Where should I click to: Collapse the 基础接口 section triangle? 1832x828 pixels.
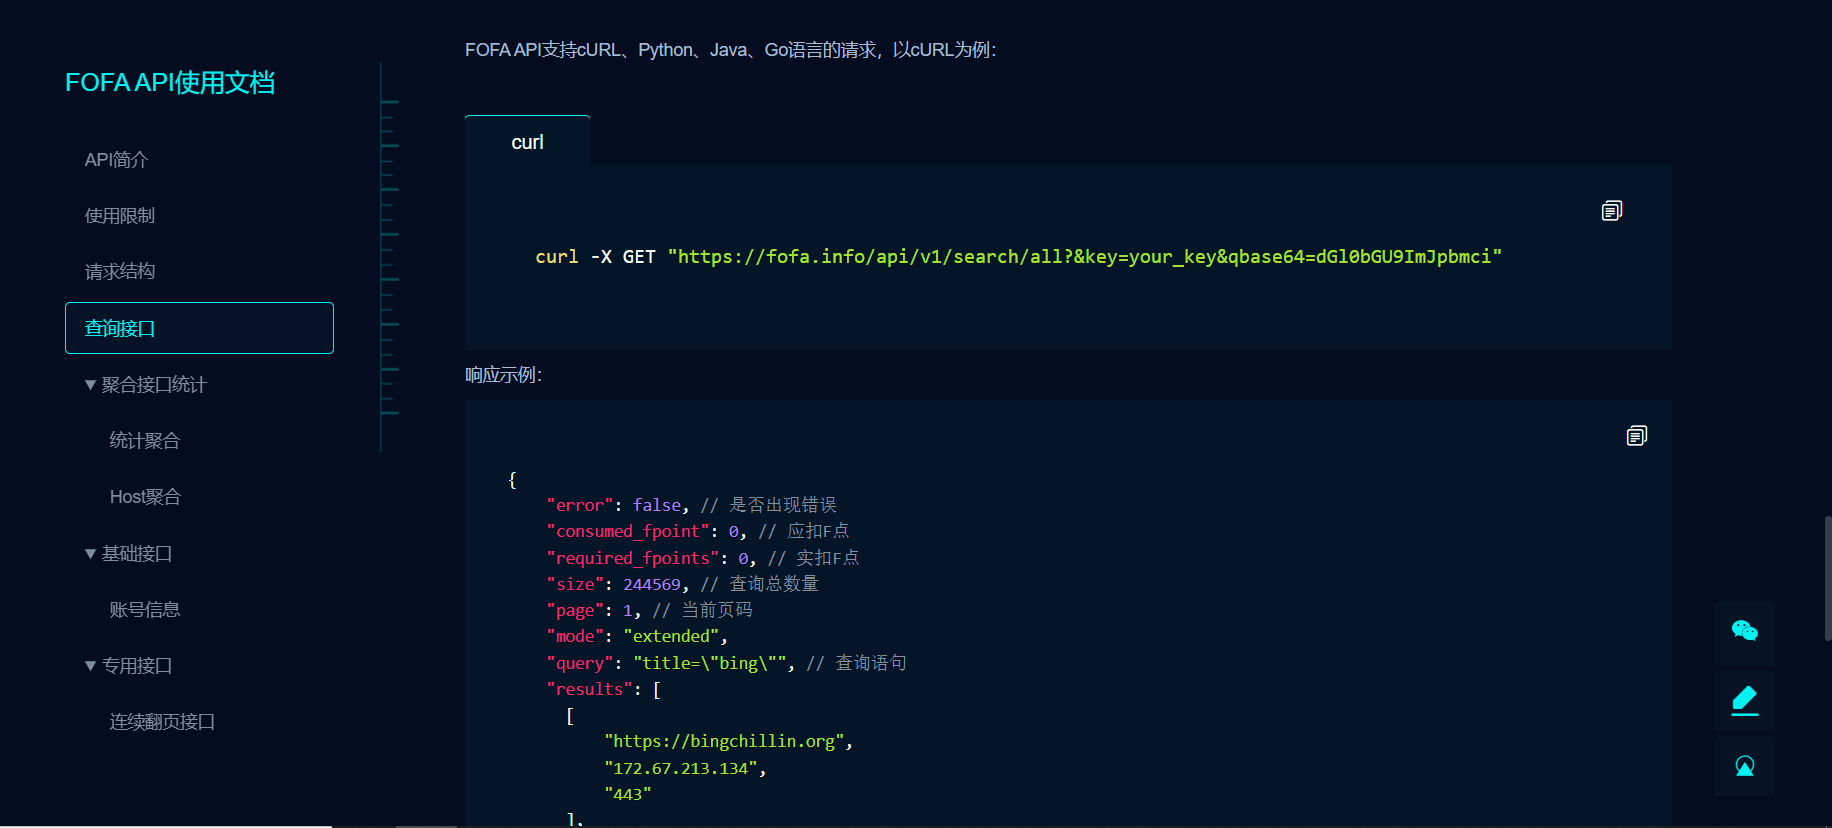pyautogui.click(x=91, y=554)
